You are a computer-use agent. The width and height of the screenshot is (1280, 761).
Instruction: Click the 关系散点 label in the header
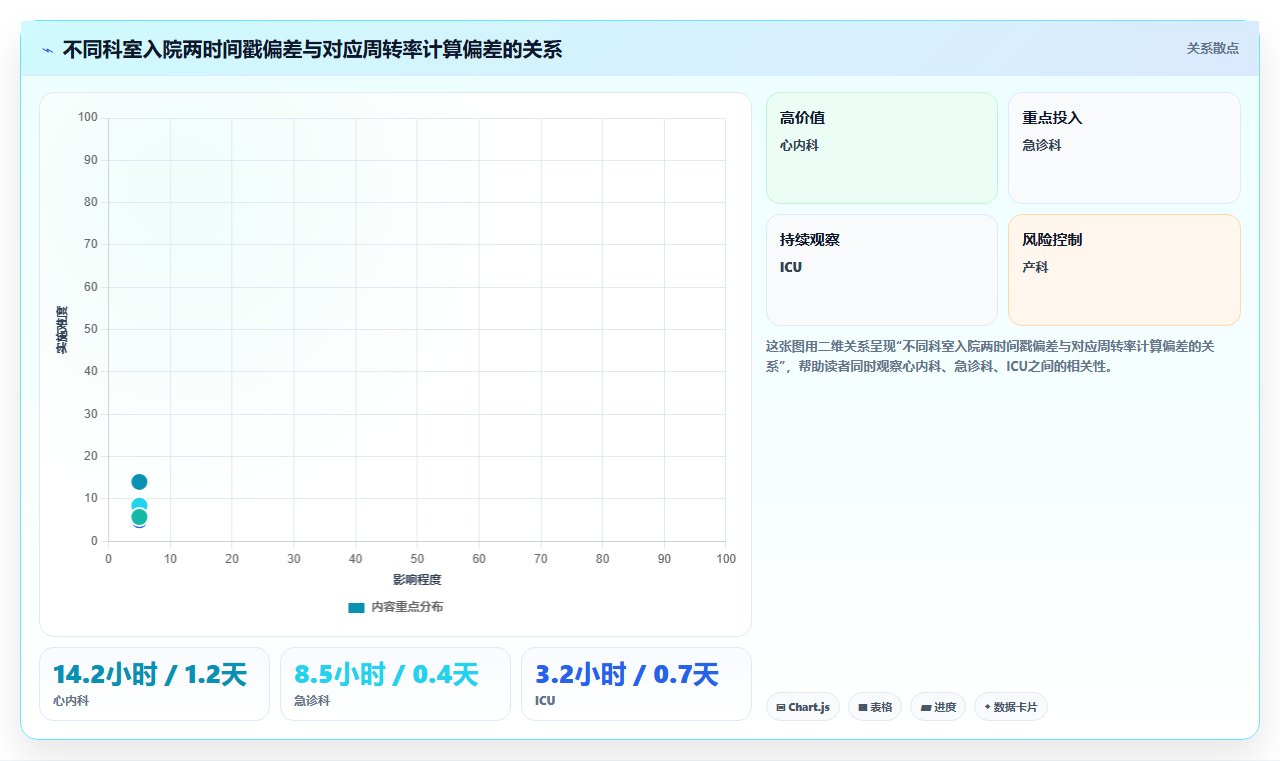pos(1212,48)
